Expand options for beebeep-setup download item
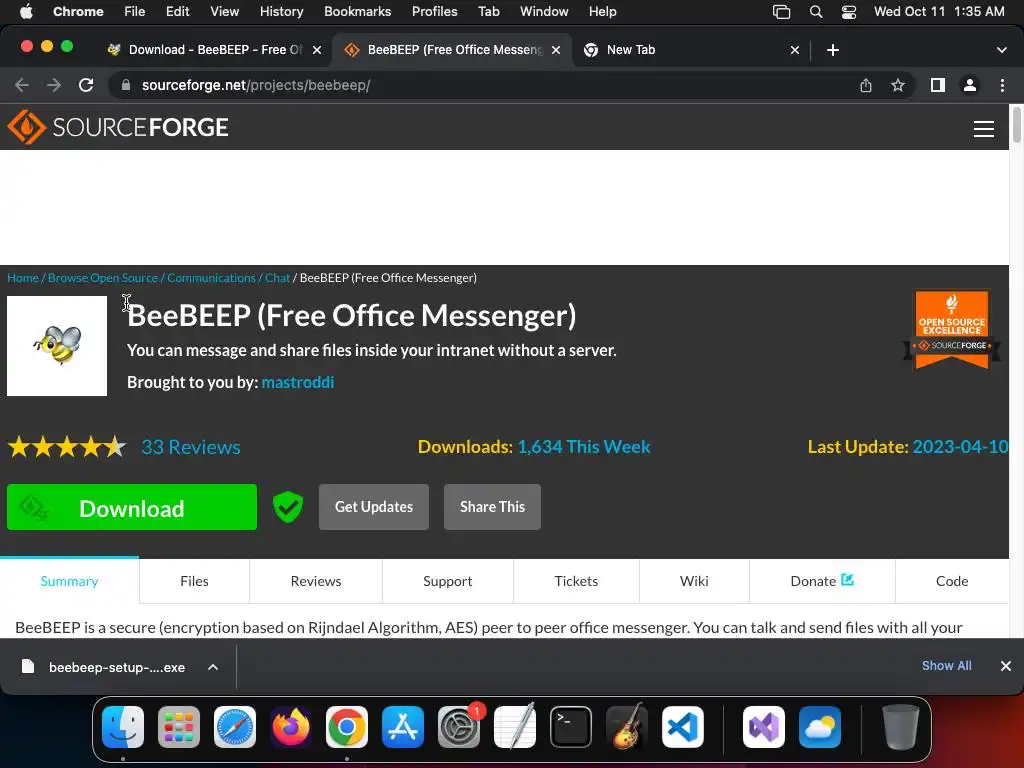The height and width of the screenshot is (768, 1024). [213, 667]
